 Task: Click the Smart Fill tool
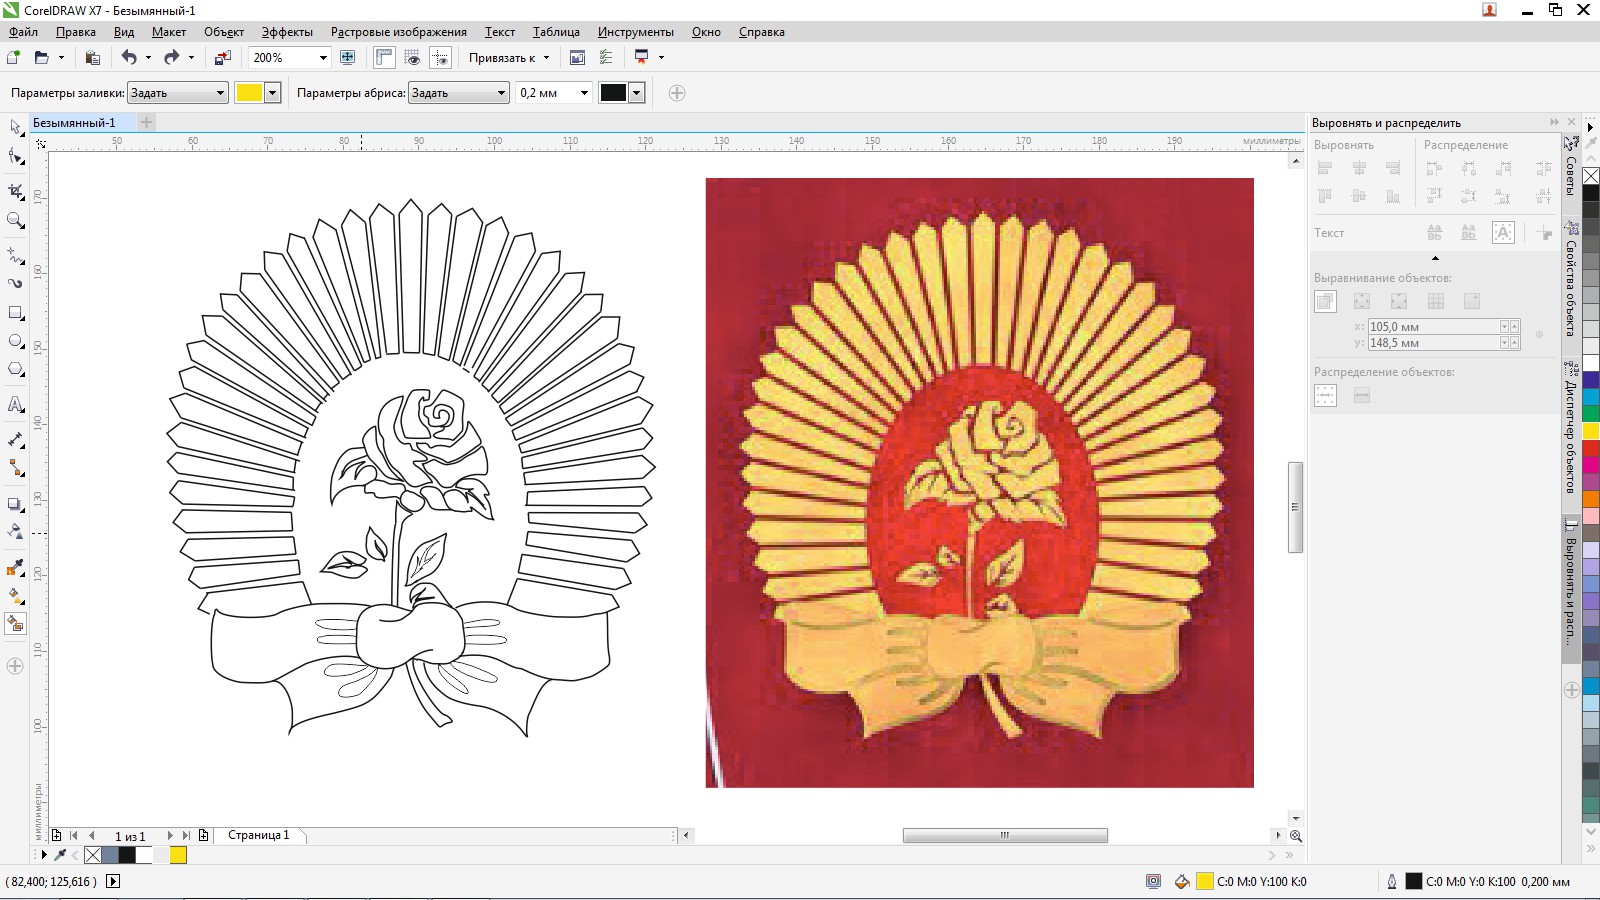click(x=15, y=624)
